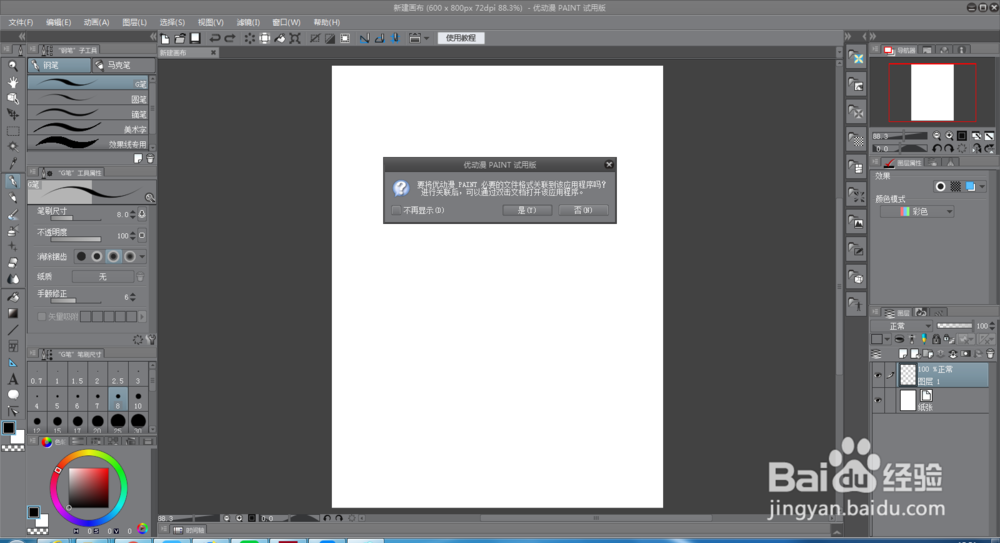Adjust the 不透明度 opacity slider

(x=76, y=239)
